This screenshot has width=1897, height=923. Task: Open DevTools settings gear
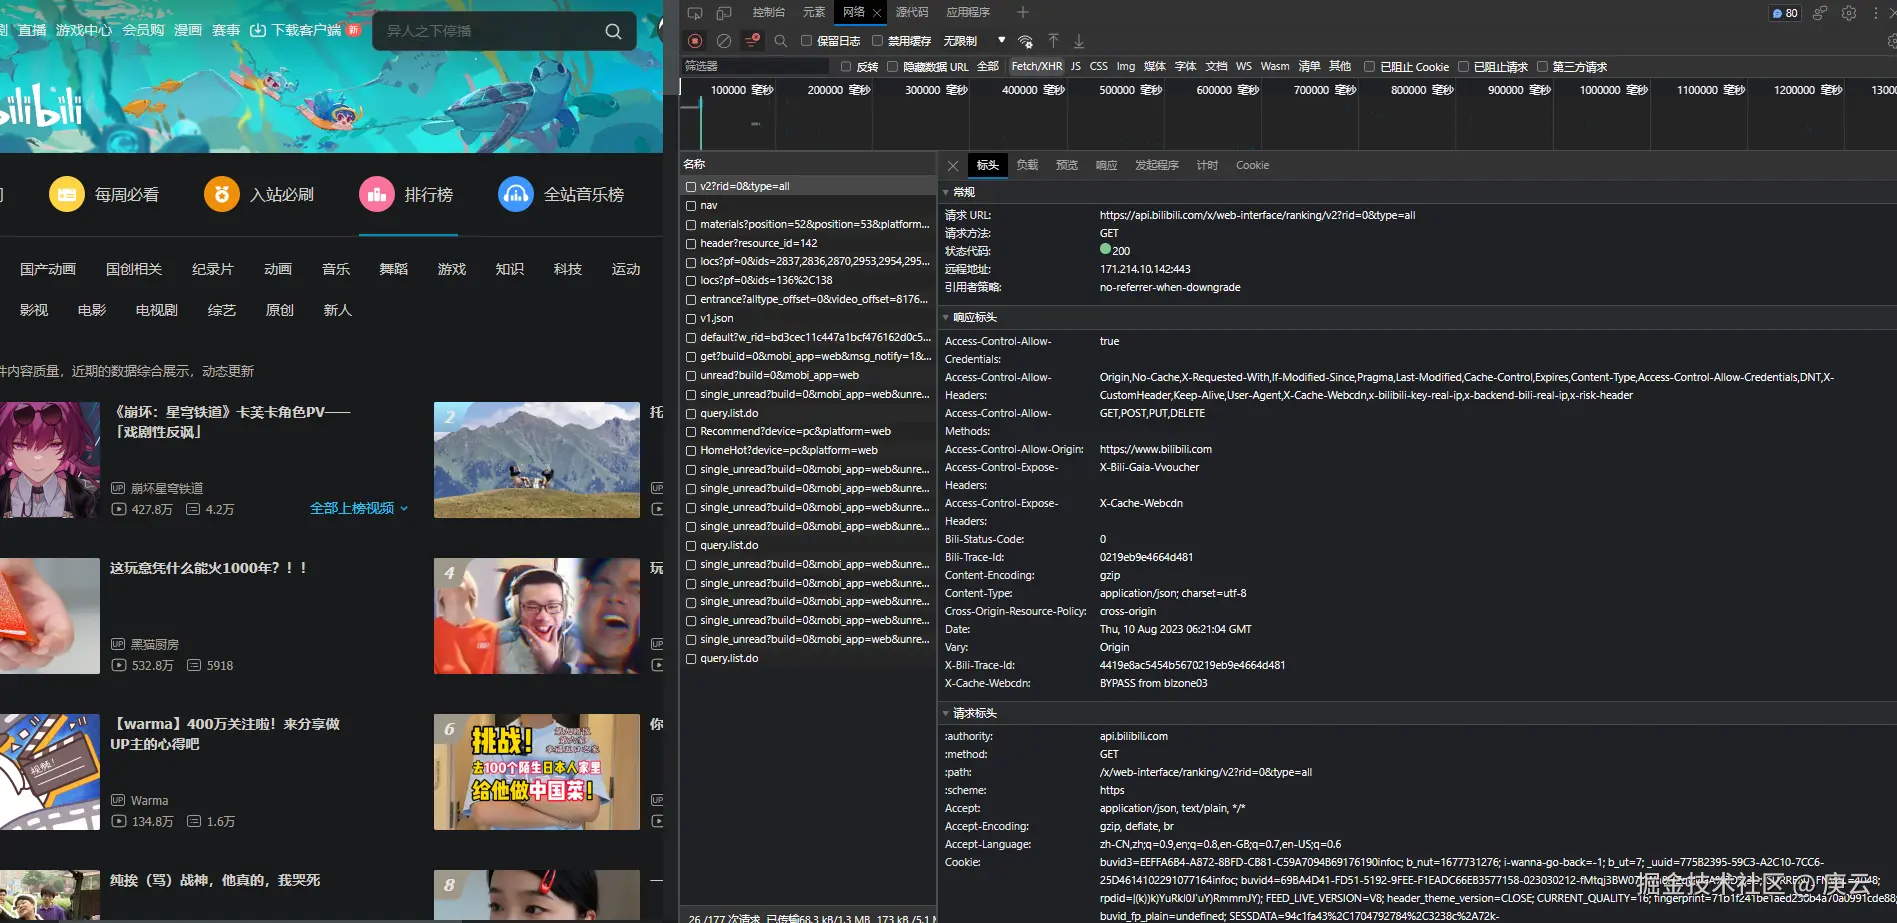coord(1849,13)
